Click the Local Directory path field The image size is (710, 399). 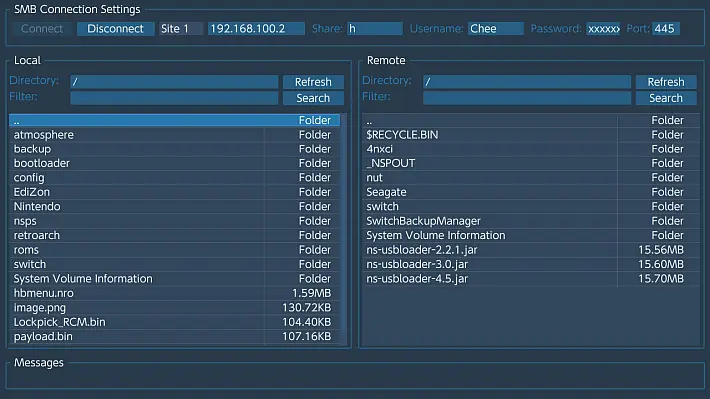[x=174, y=82]
